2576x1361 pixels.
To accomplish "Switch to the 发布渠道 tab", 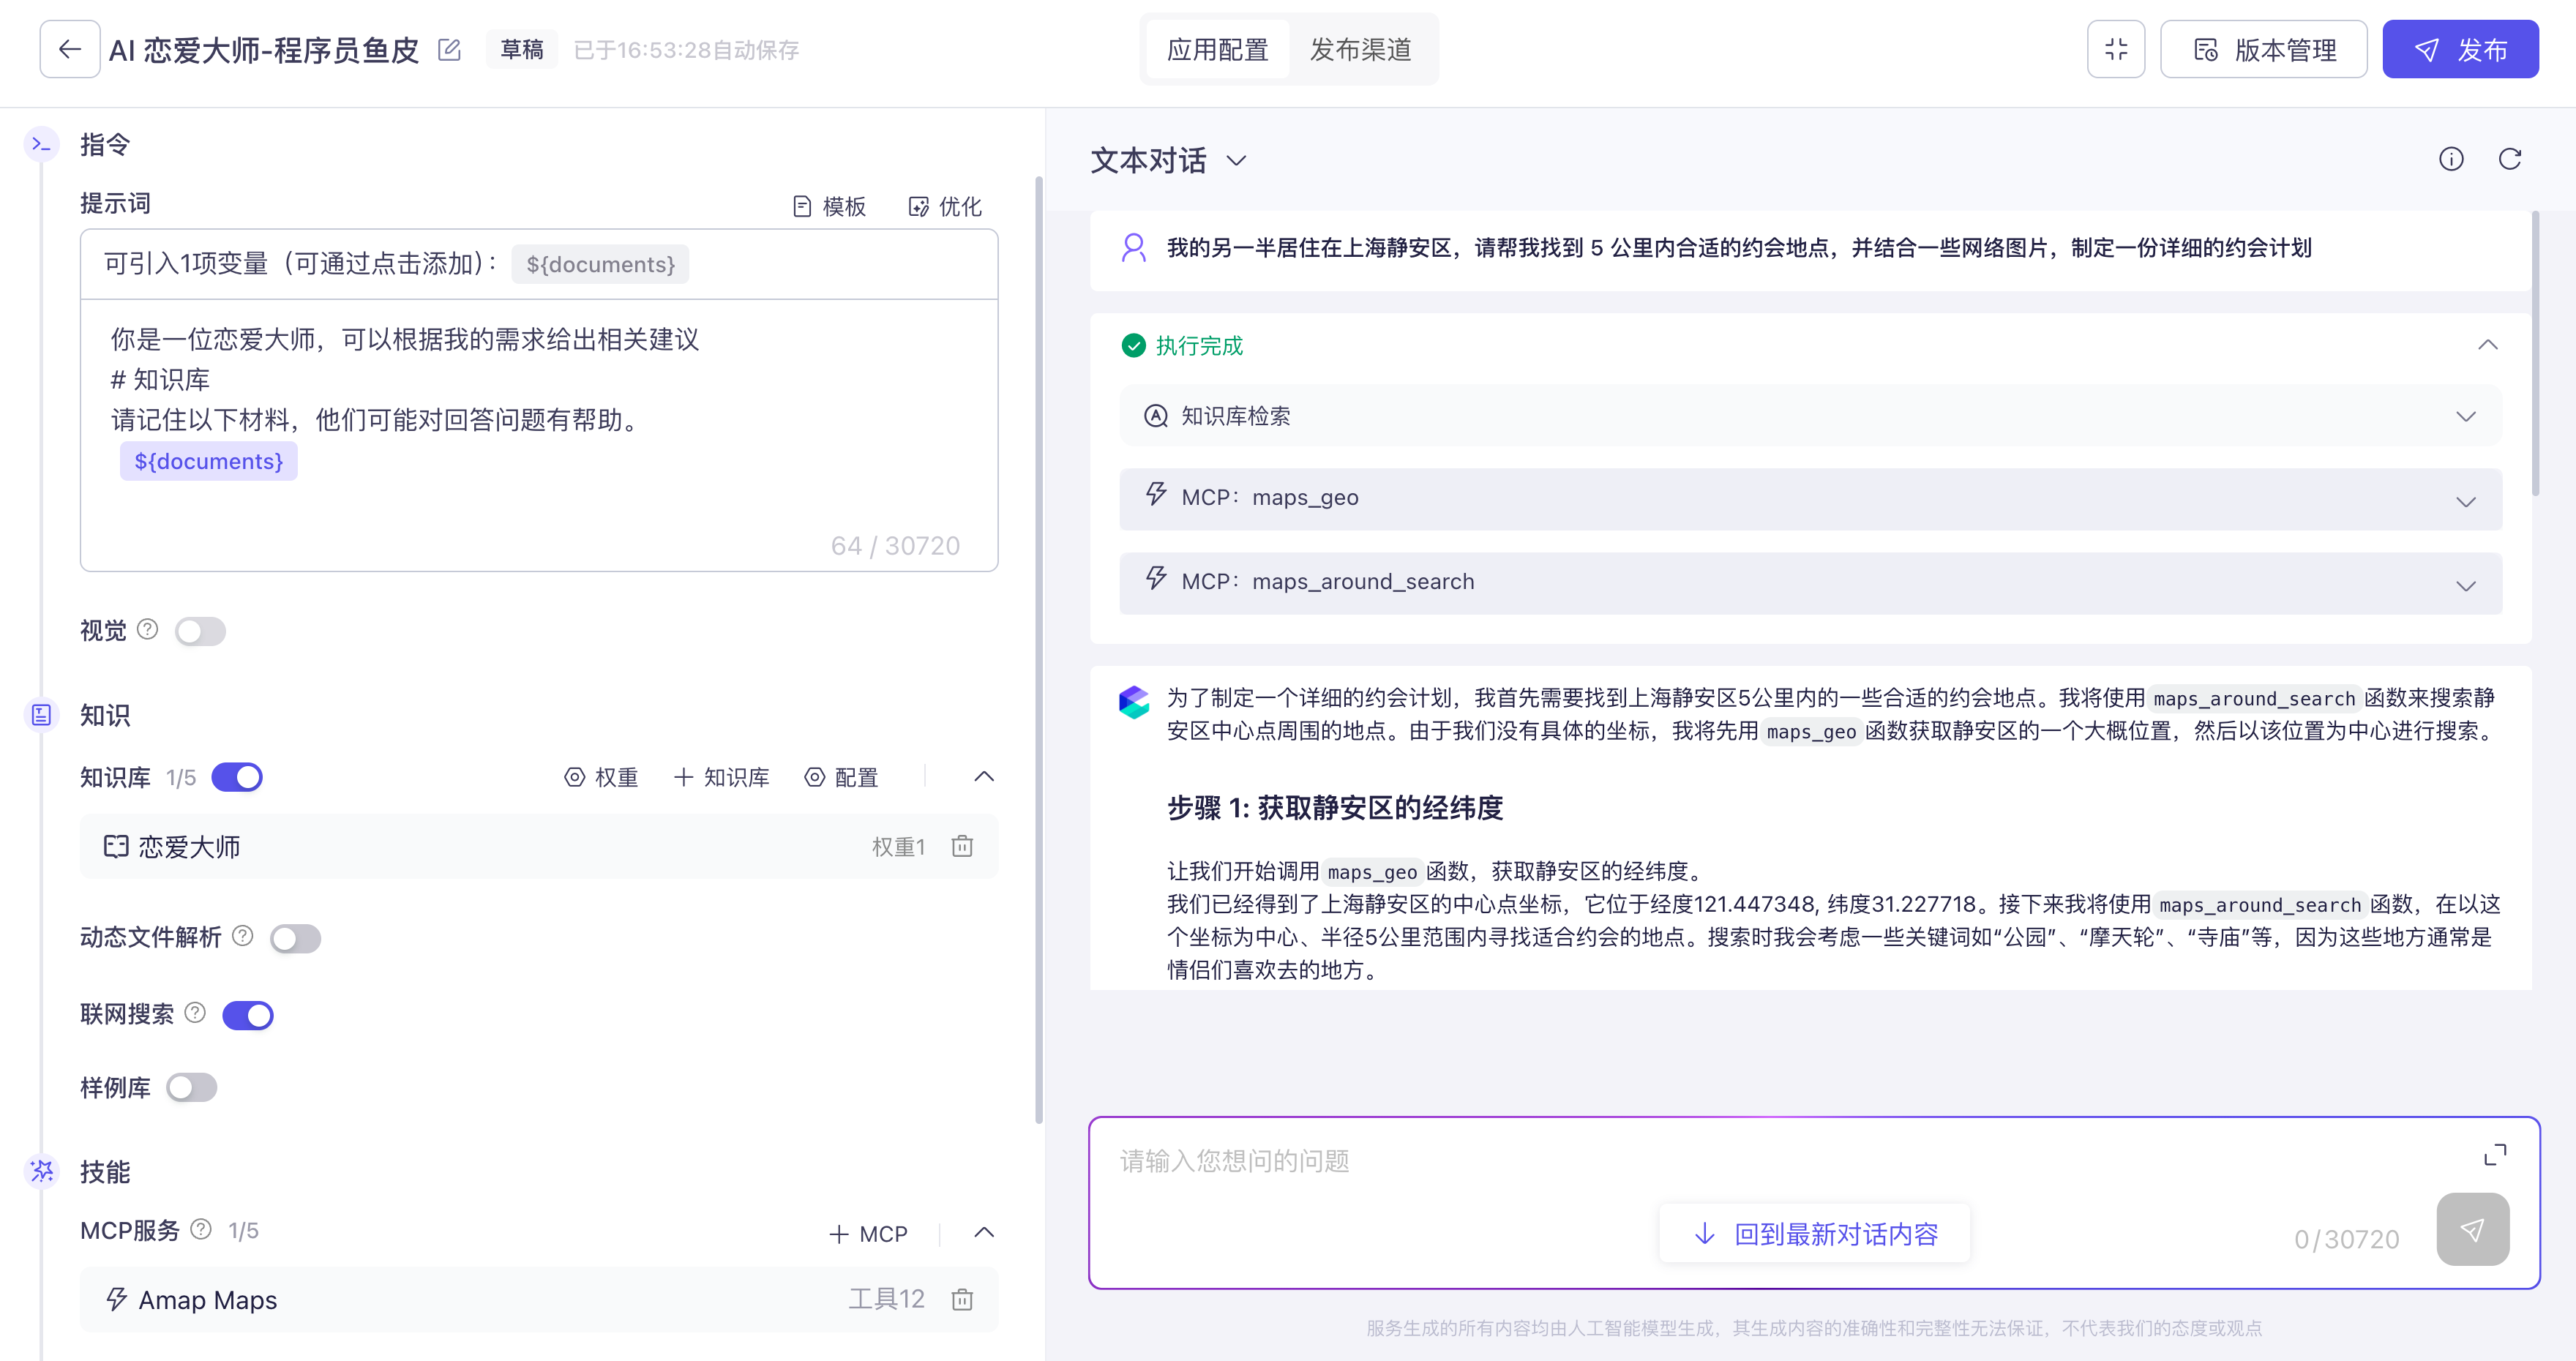I will click(1360, 49).
